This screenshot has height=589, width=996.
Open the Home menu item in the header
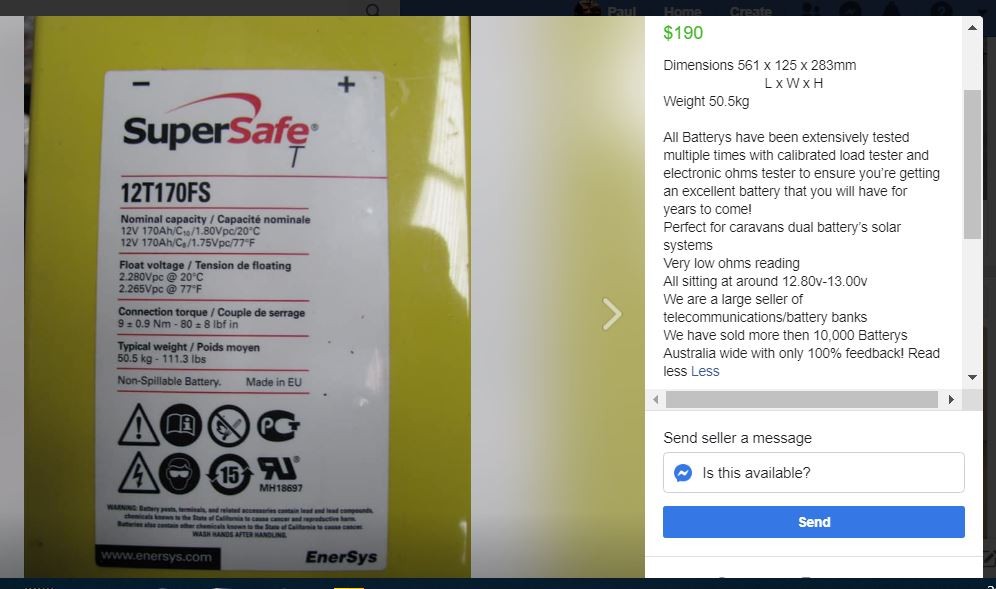[682, 11]
